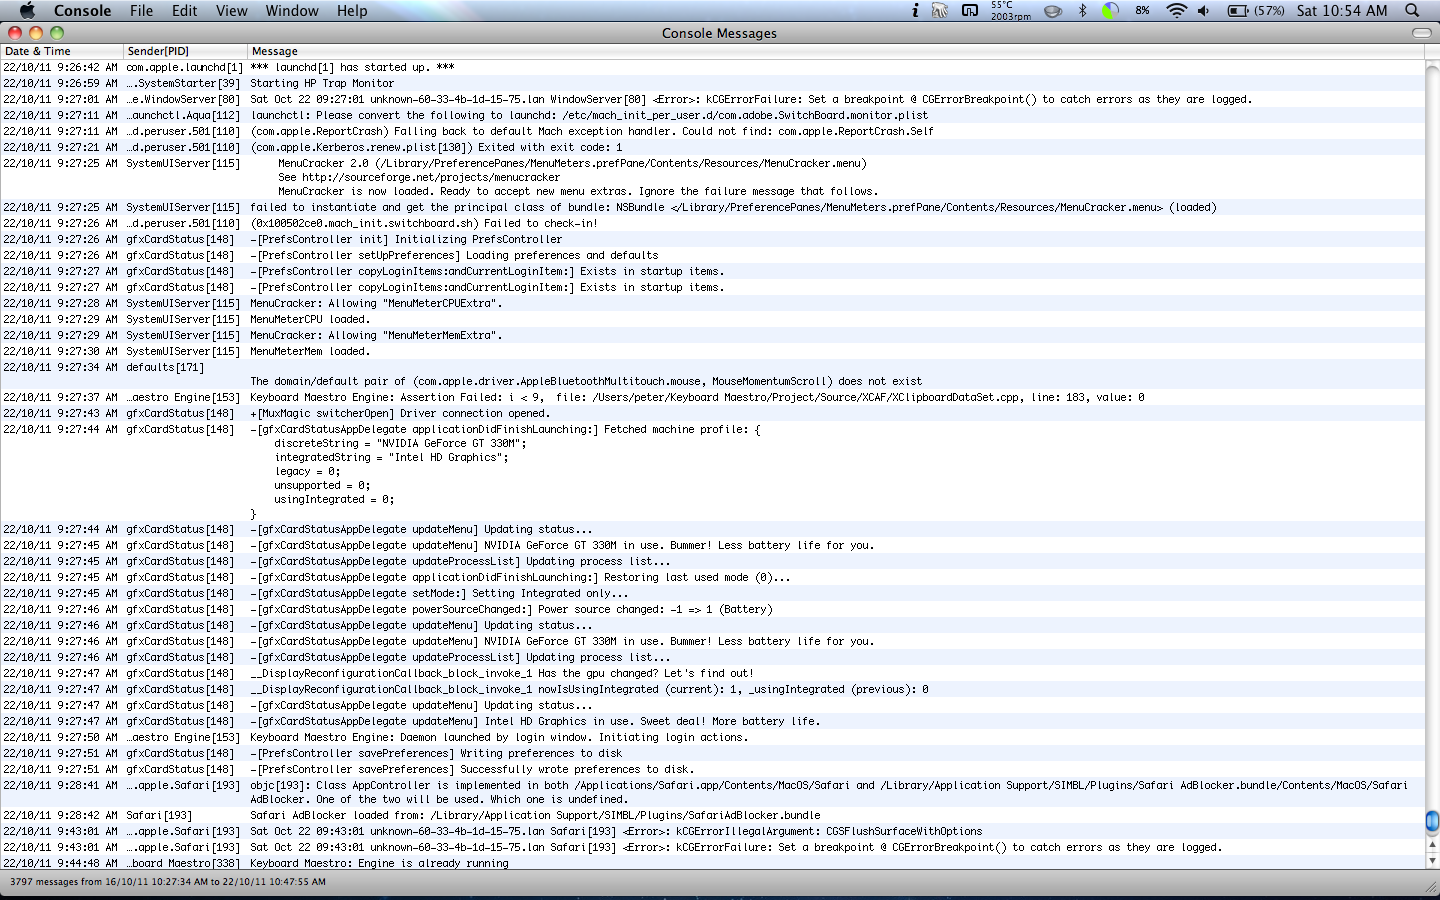Select 'Power source changed: -1 => 1 (Battery)' row
The width and height of the screenshot is (1440, 900).
click(x=712, y=609)
